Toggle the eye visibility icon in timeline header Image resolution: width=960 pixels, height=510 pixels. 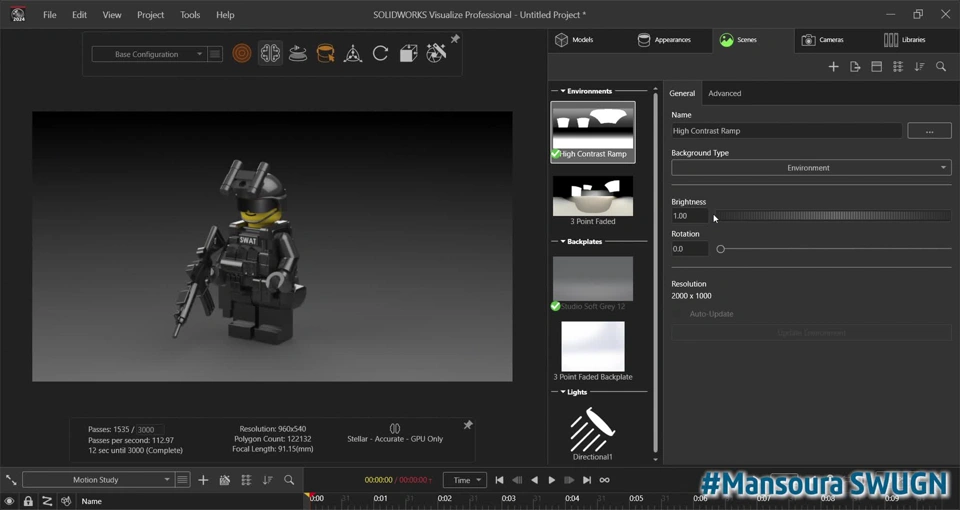pos(9,501)
